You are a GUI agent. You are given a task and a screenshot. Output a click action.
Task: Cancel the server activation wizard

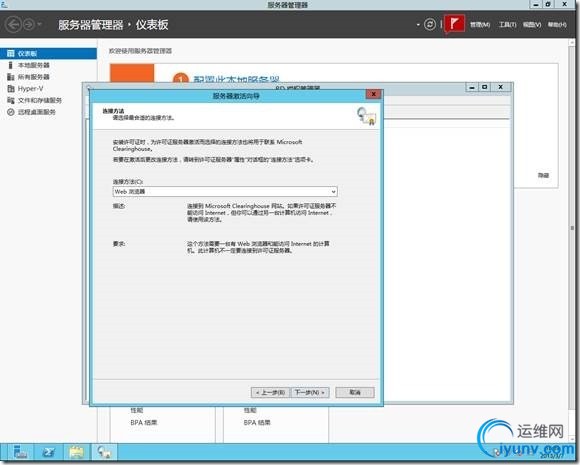(355, 392)
